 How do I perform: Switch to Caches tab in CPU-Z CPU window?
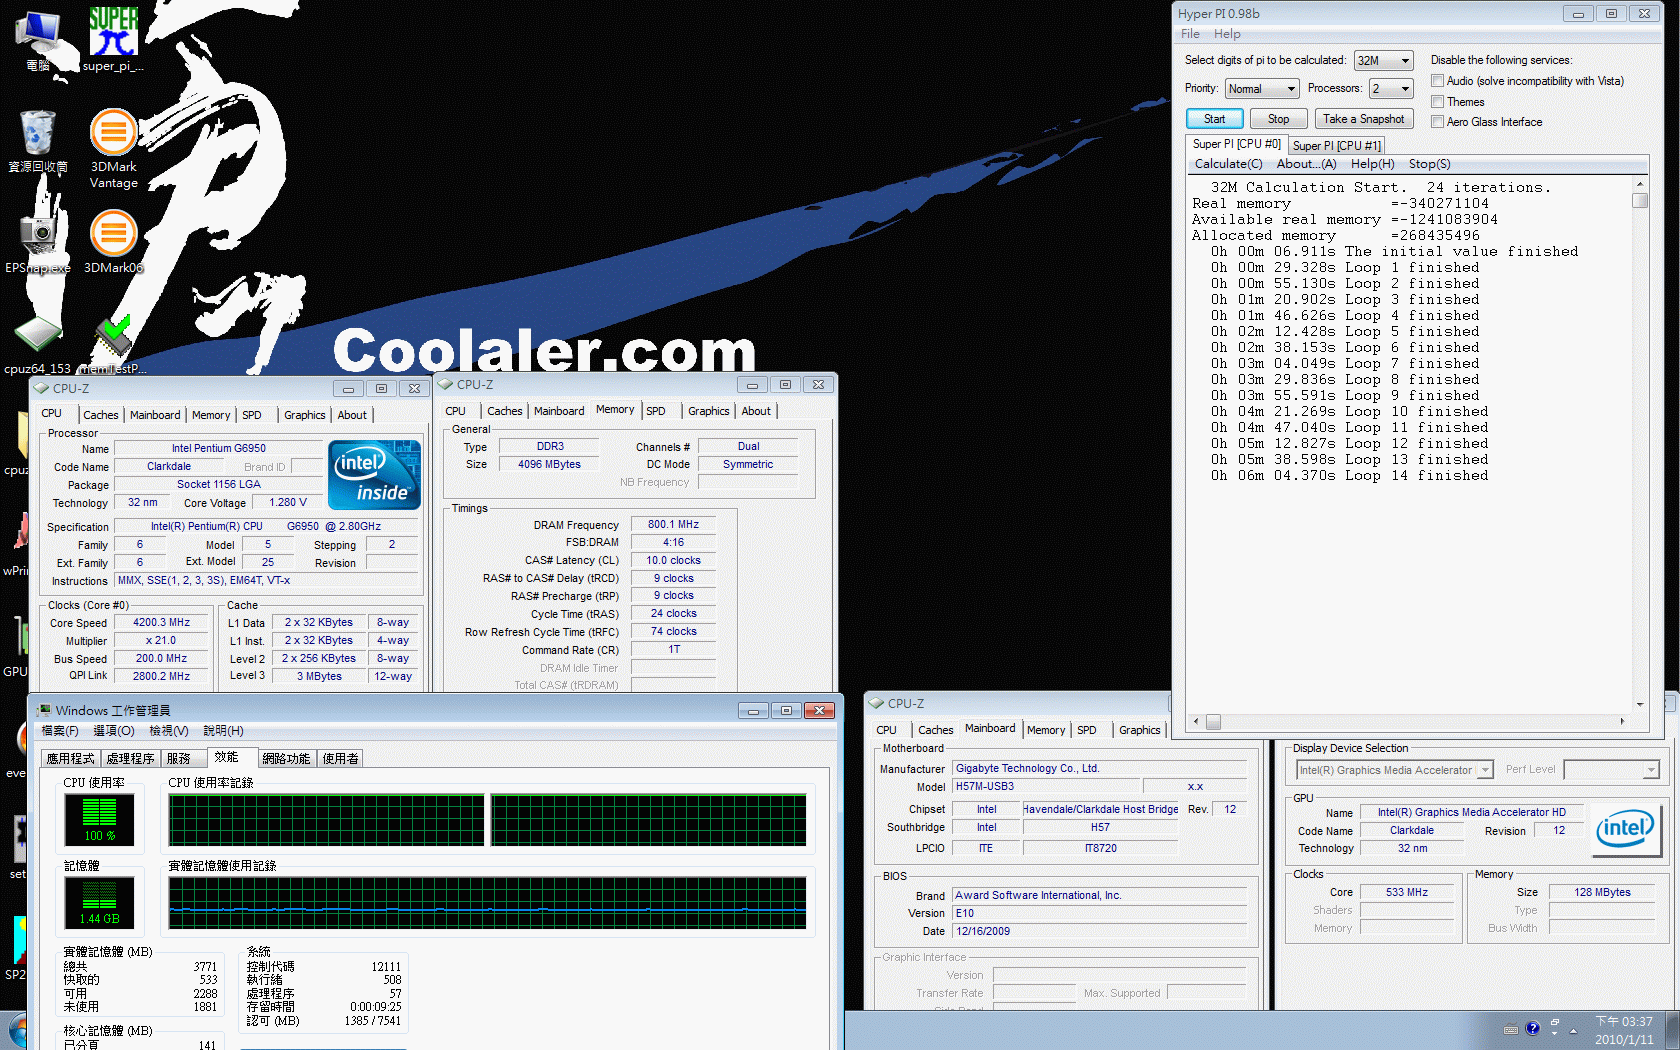point(100,415)
